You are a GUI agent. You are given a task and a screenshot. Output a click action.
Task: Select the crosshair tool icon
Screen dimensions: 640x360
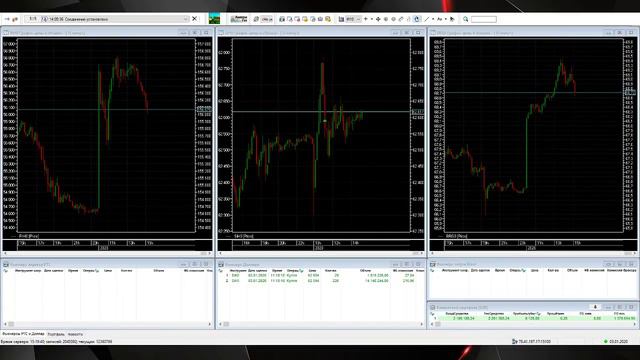tap(378, 19)
